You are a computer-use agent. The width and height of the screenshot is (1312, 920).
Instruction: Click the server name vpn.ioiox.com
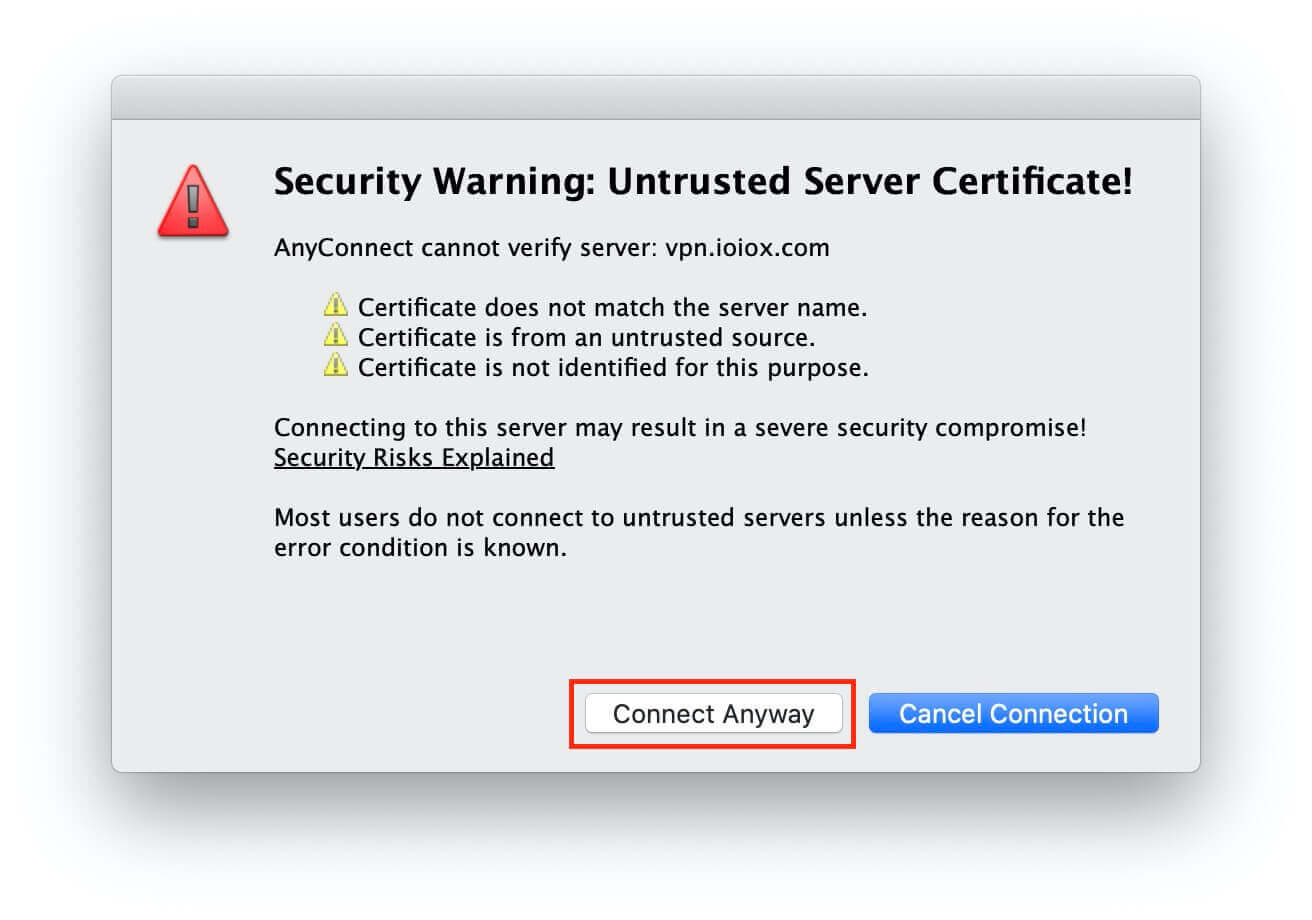click(x=747, y=247)
